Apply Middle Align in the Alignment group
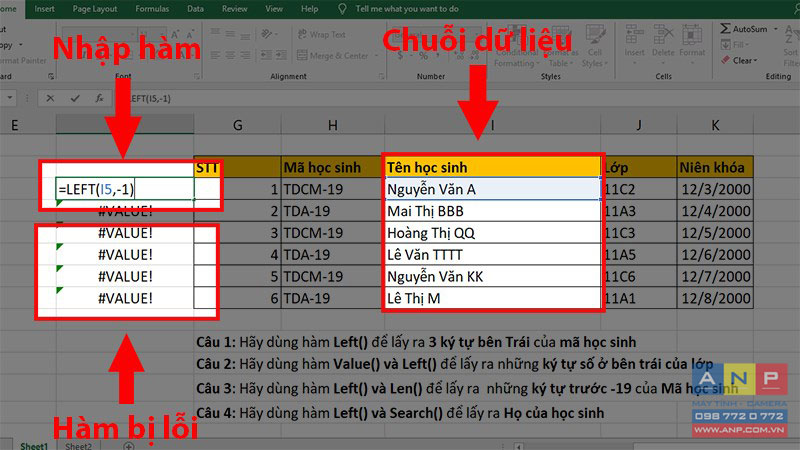This screenshot has width=800, height=450. tap(231, 34)
